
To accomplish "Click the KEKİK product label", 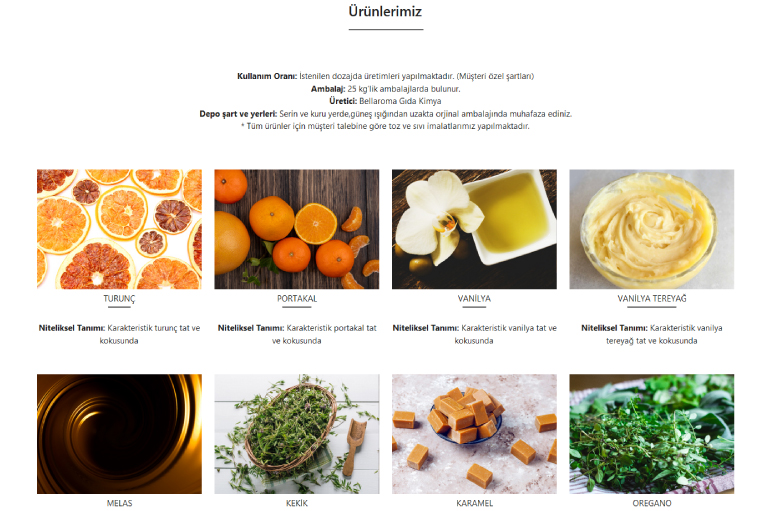I will pyautogui.click(x=297, y=503).
